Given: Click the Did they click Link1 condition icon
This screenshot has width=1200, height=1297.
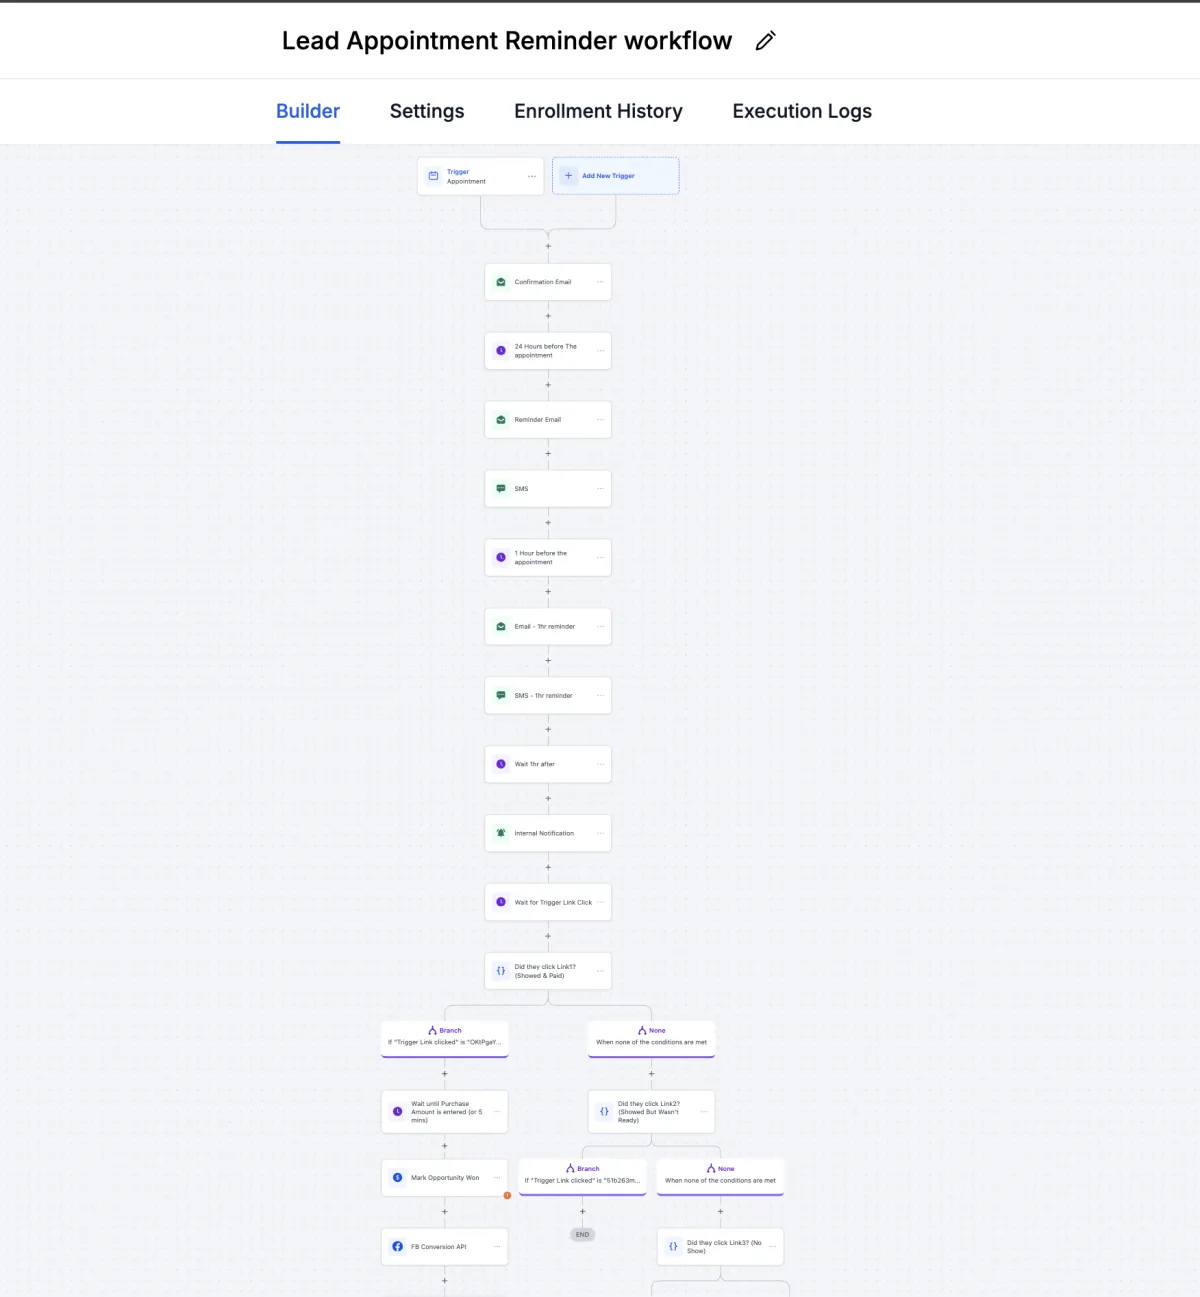Looking at the screenshot, I should pos(501,971).
